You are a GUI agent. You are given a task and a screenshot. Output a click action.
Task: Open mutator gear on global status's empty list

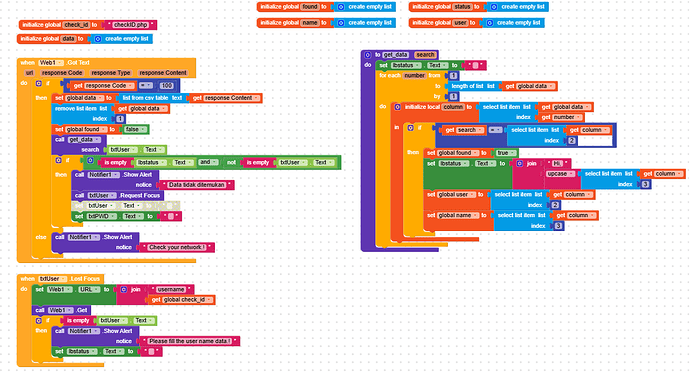point(494,7)
